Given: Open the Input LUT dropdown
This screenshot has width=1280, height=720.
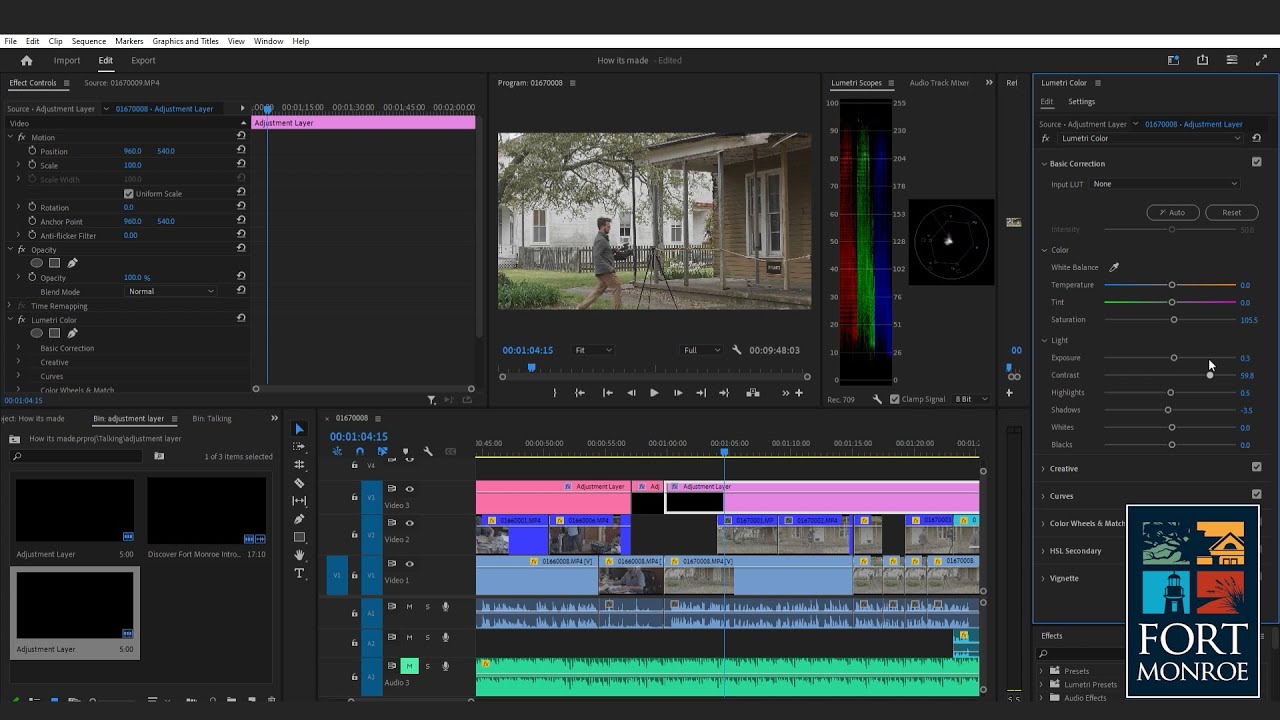Looking at the screenshot, I should point(1165,184).
